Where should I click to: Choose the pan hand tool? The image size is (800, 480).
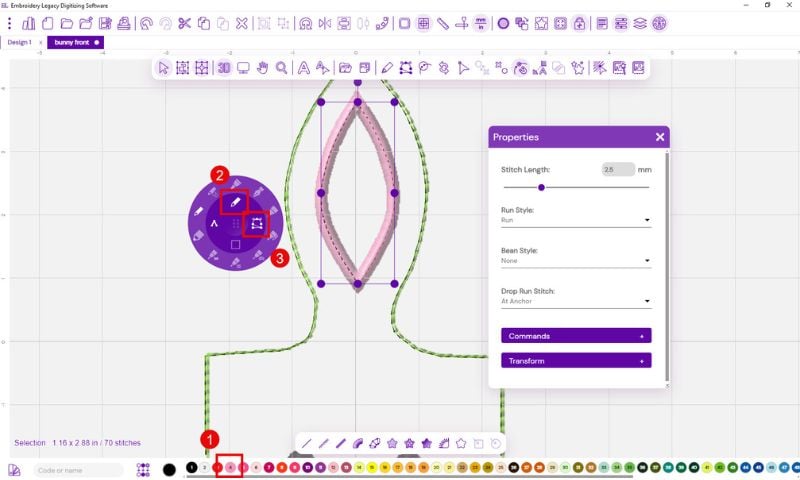tap(263, 68)
